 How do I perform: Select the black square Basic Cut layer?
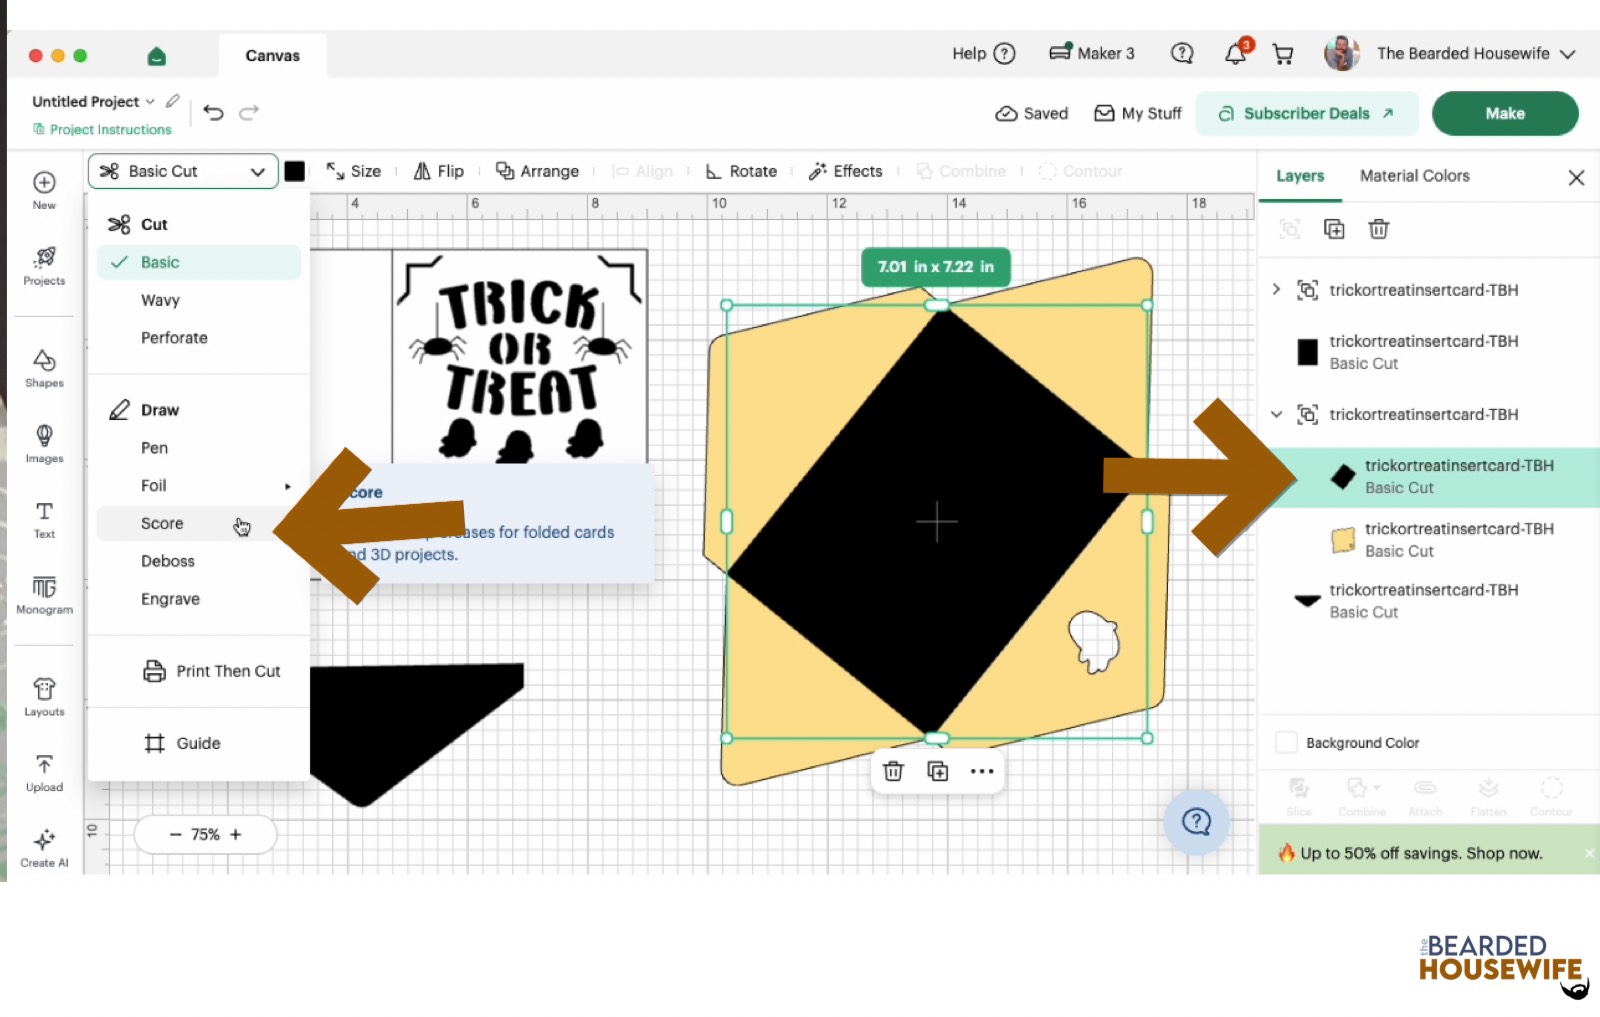click(1429, 352)
